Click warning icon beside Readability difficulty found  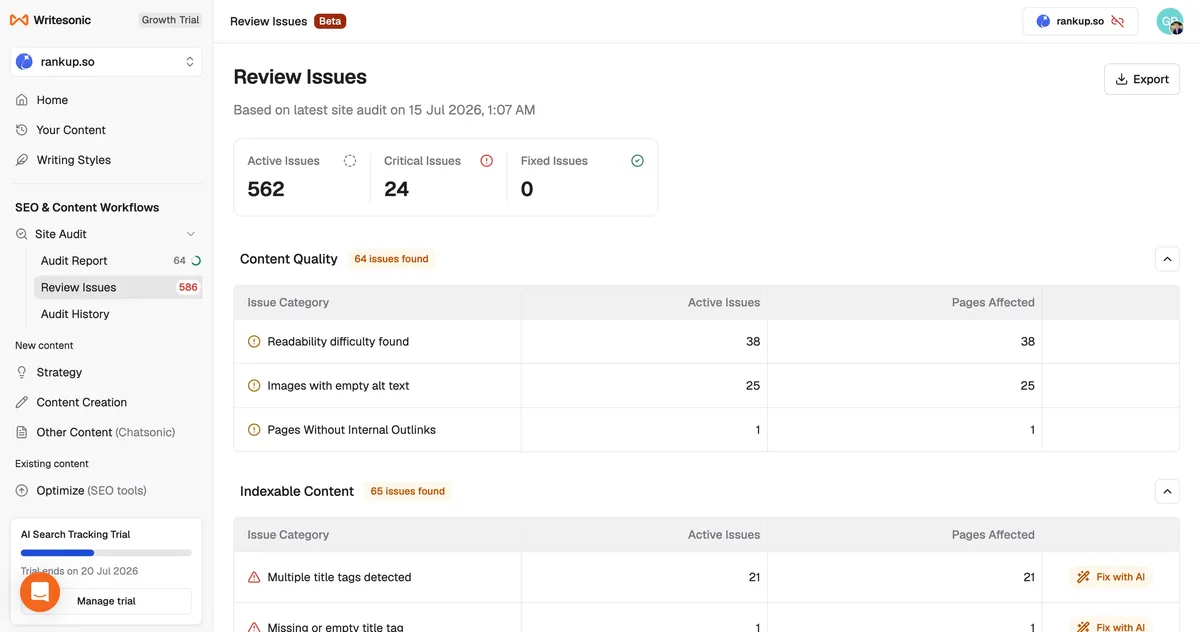(x=254, y=341)
